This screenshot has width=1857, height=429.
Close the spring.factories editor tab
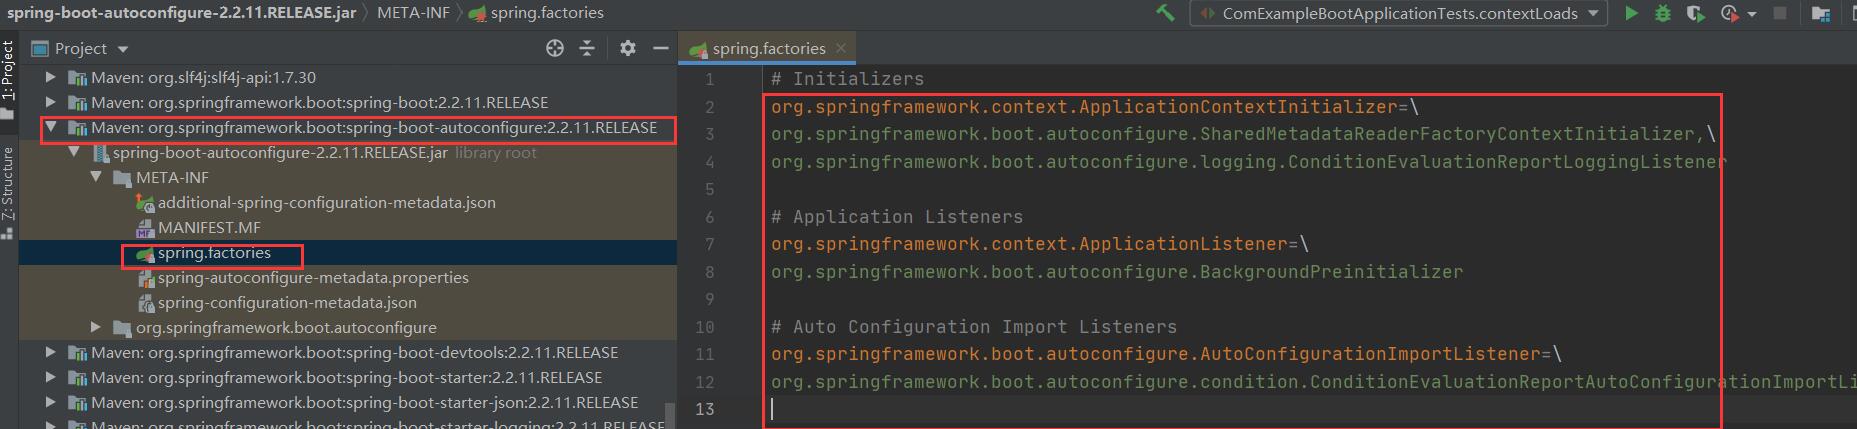click(x=841, y=47)
